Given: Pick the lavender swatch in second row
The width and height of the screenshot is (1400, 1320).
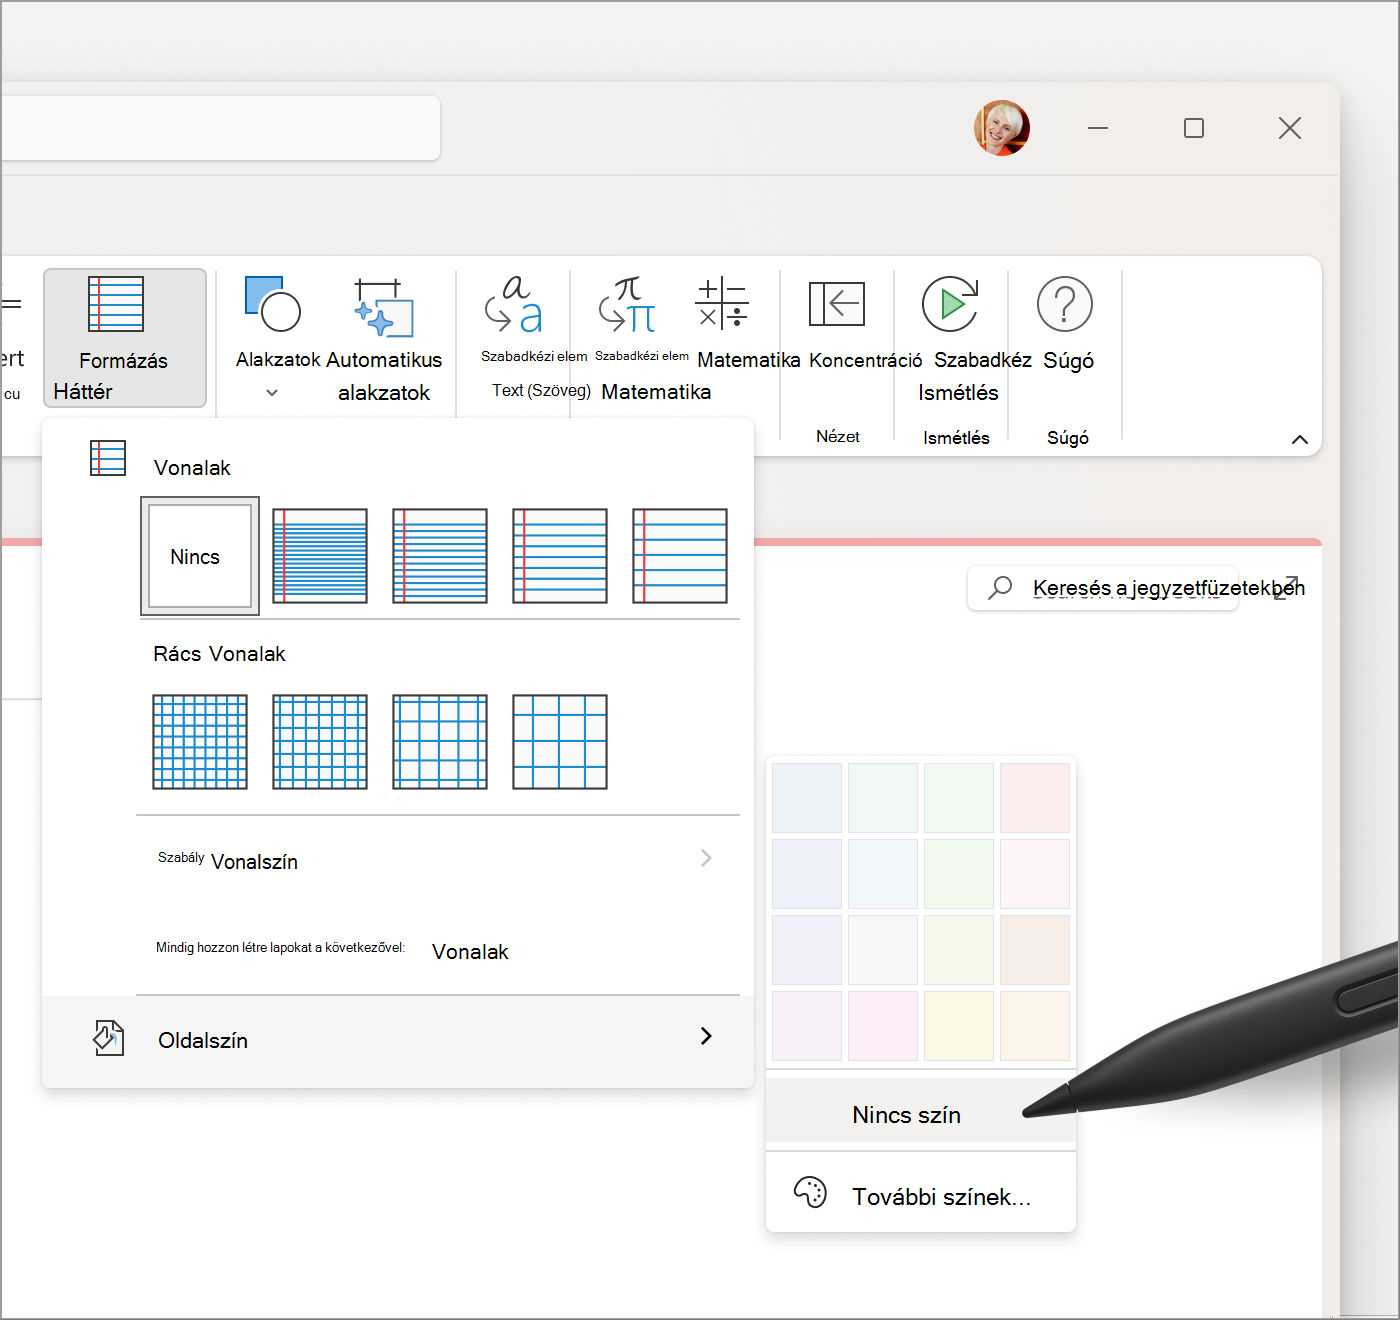Looking at the screenshot, I should point(807,874).
